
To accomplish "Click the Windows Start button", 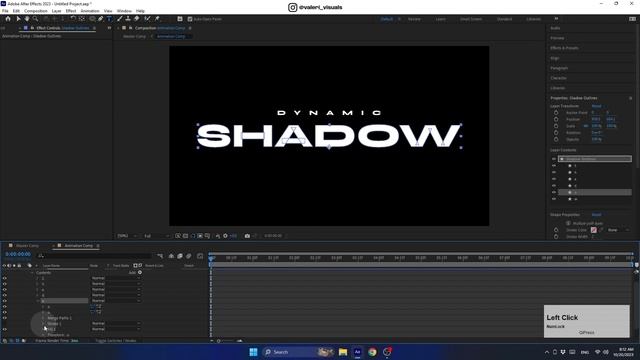I will click(253, 352).
